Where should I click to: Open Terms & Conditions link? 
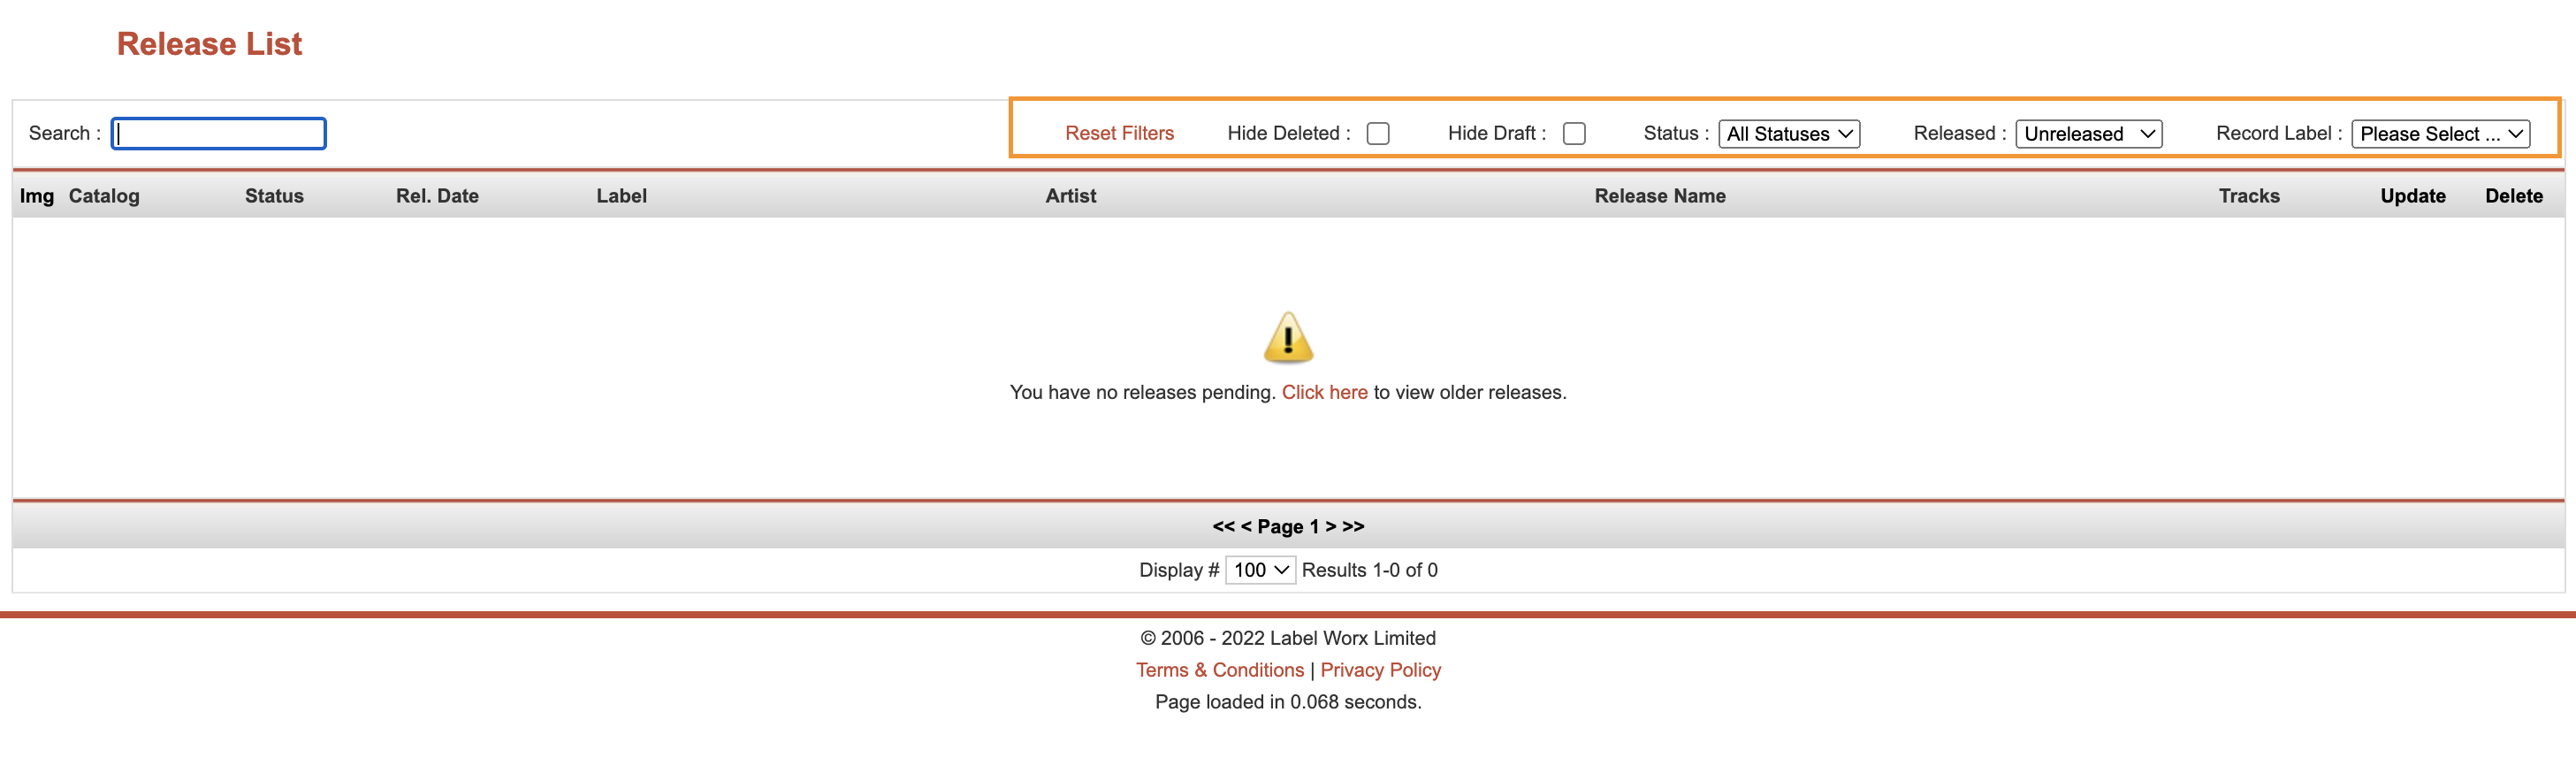tap(1219, 670)
